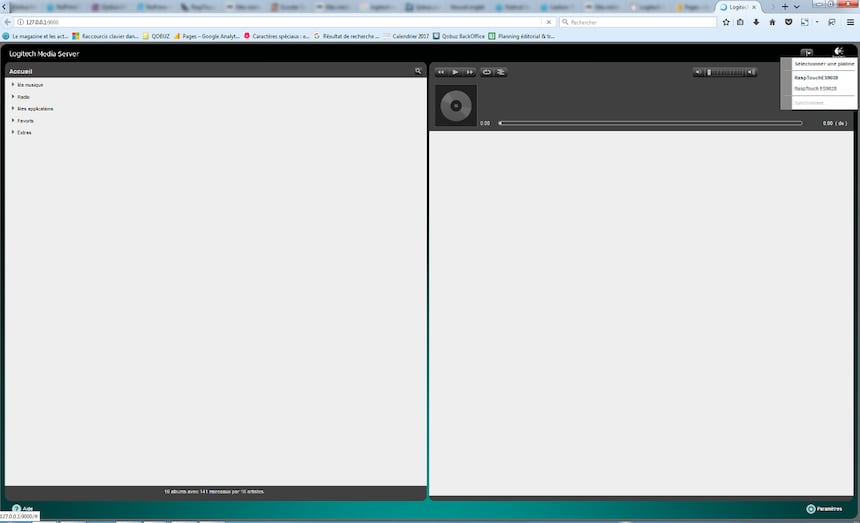The height and width of the screenshot is (523, 860).
Task: Click the browser address bar
Action: 280,22
